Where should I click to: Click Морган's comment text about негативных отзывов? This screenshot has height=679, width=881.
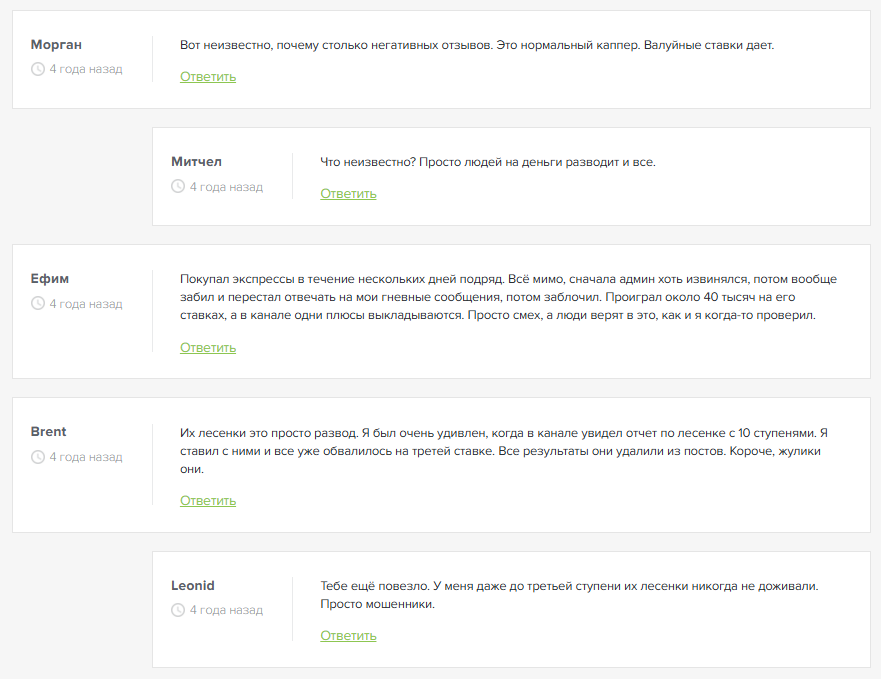[477, 46]
